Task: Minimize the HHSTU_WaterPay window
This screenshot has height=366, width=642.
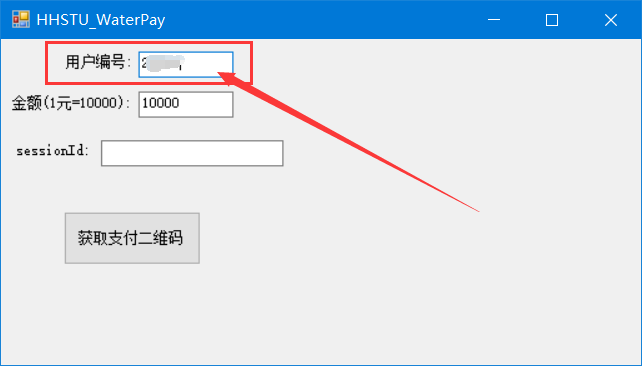Action: (x=494, y=20)
